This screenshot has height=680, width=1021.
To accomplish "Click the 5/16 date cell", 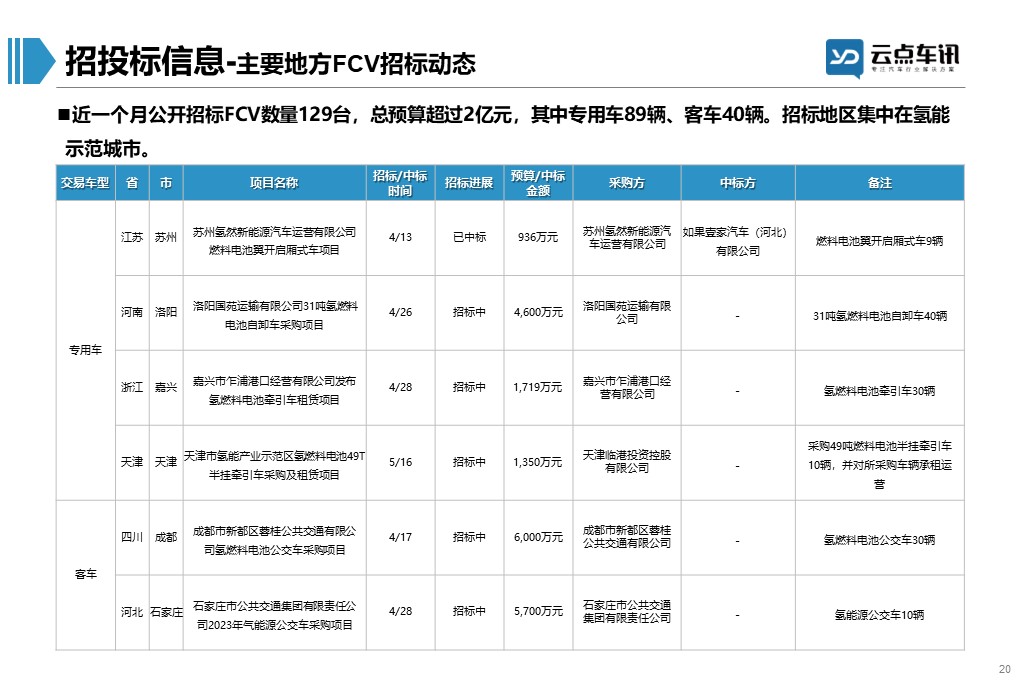I will coord(400,462).
